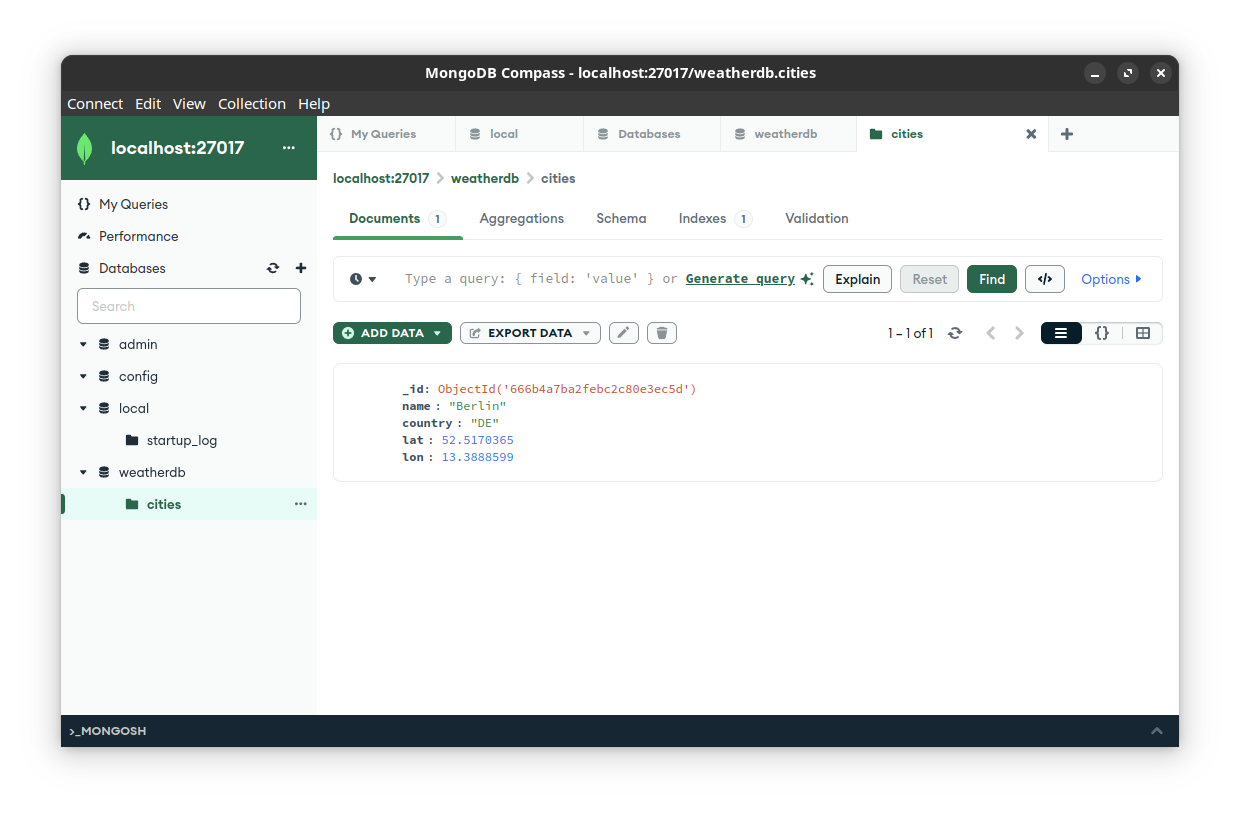The width and height of the screenshot is (1240, 814).
Task: Toggle the query bar code export view
Action: [x=1044, y=278]
